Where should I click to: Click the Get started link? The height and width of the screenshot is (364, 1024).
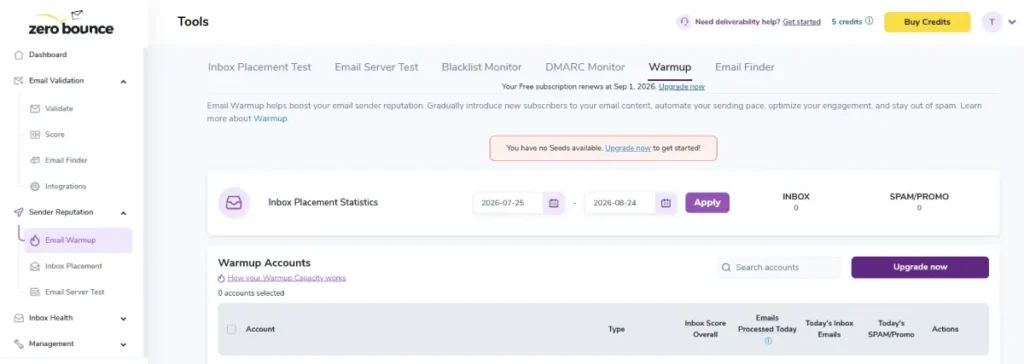click(802, 22)
